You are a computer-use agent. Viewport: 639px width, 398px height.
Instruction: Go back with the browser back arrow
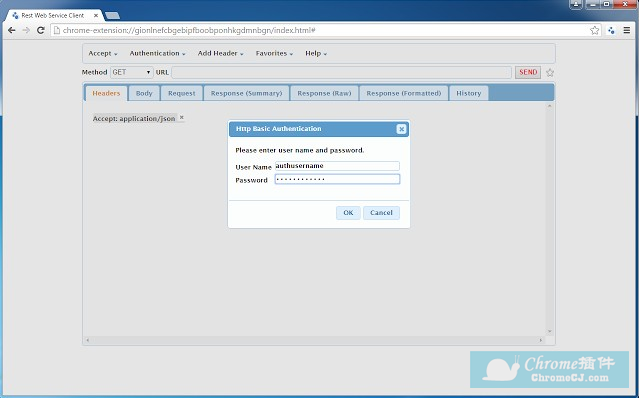12,30
